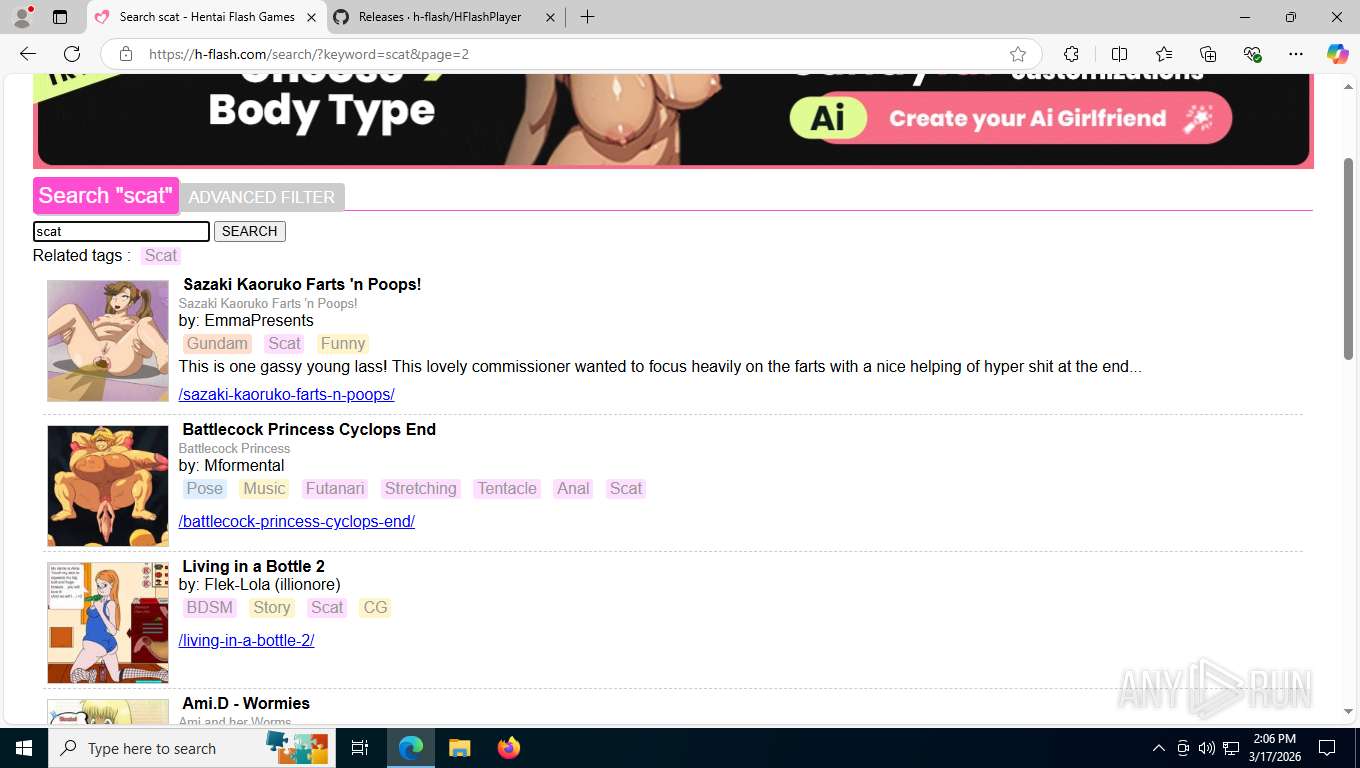Toggle split screen view
Image resolution: width=1360 pixels, height=768 pixels.
pos(1120,54)
